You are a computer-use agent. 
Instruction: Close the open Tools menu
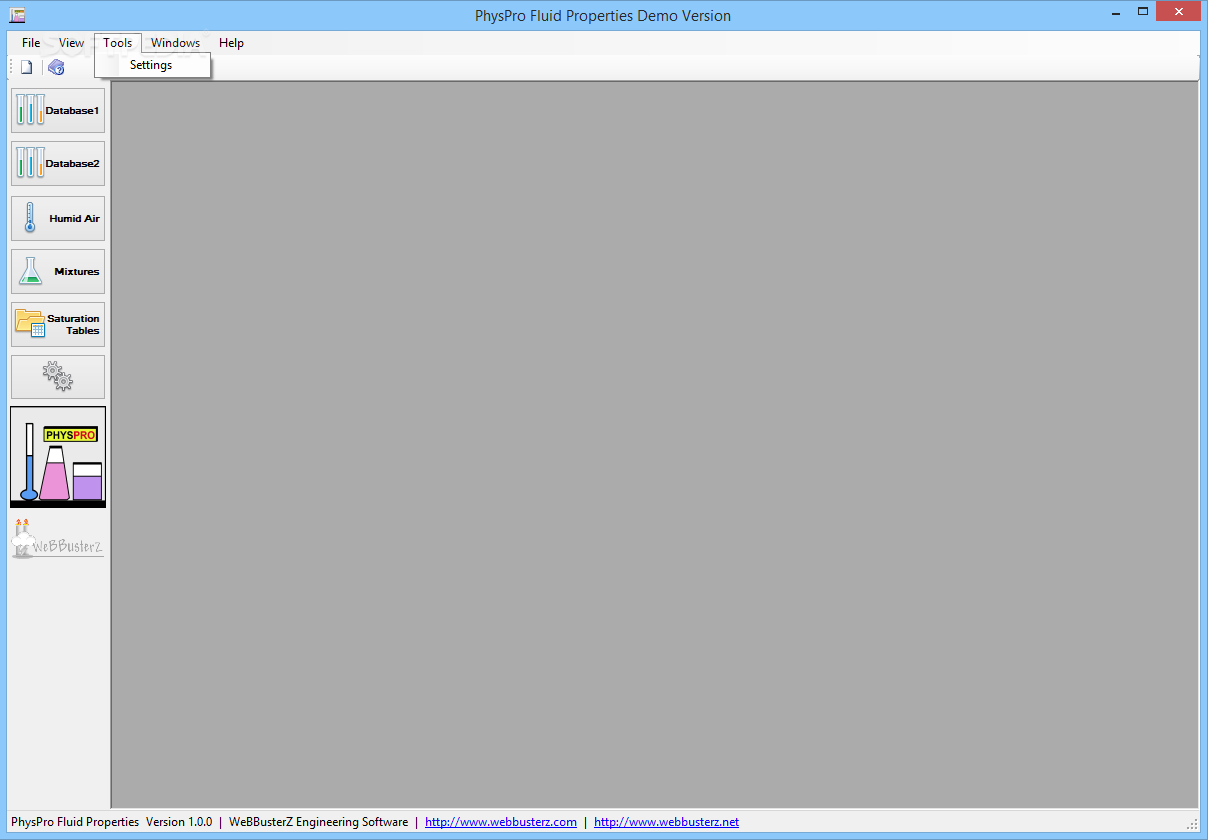point(118,43)
